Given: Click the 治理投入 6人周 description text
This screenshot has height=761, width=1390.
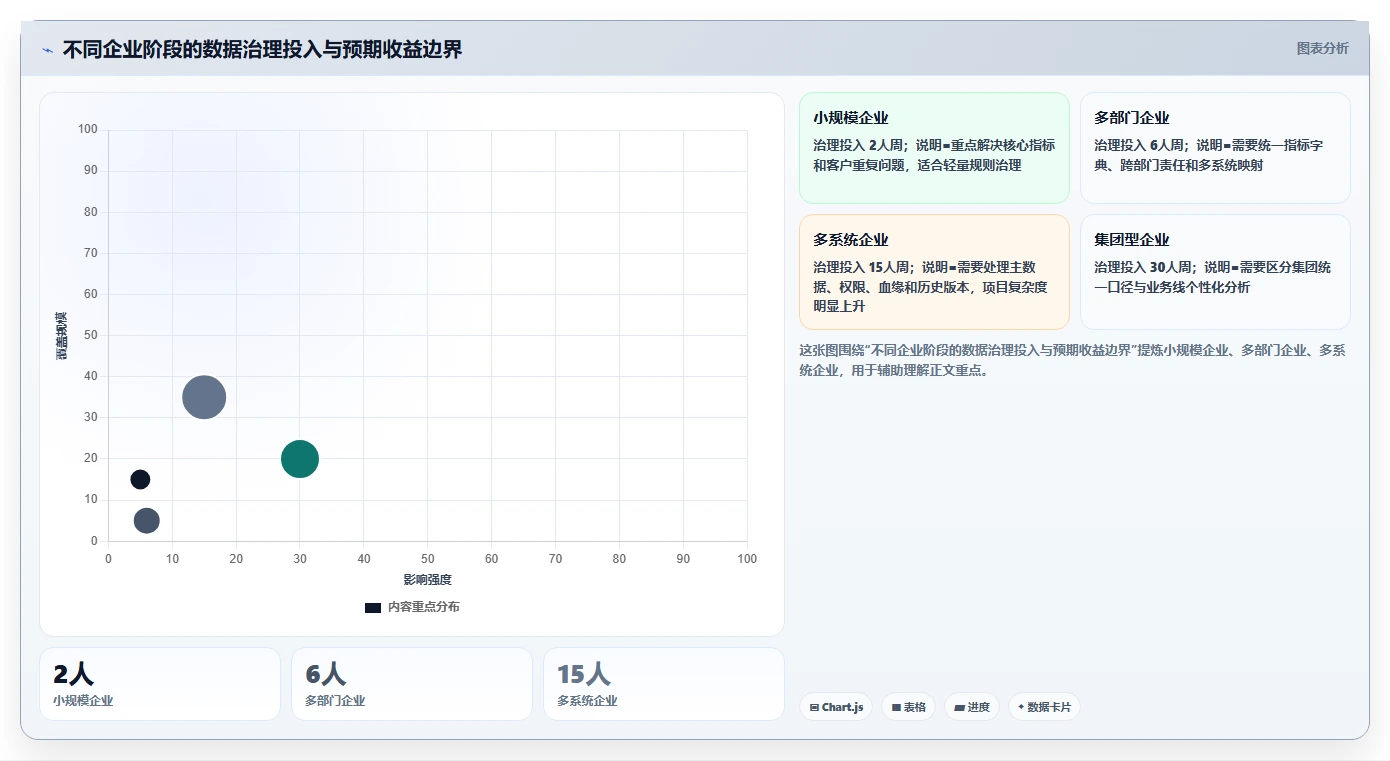Looking at the screenshot, I should (x=1208, y=155).
